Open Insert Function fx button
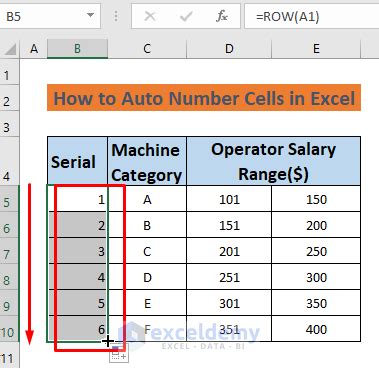 (221, 16)
